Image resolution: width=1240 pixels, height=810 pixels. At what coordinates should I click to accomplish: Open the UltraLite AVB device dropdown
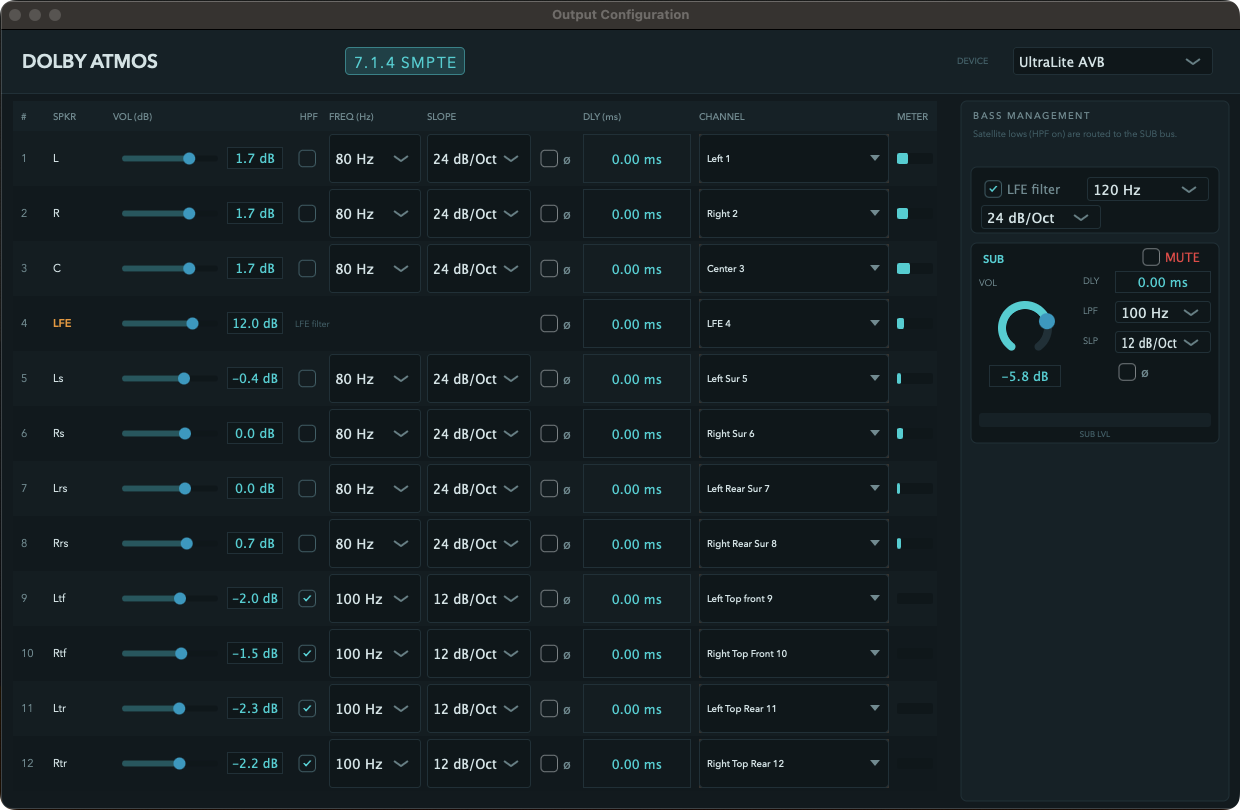click(x=1112, y=61)
